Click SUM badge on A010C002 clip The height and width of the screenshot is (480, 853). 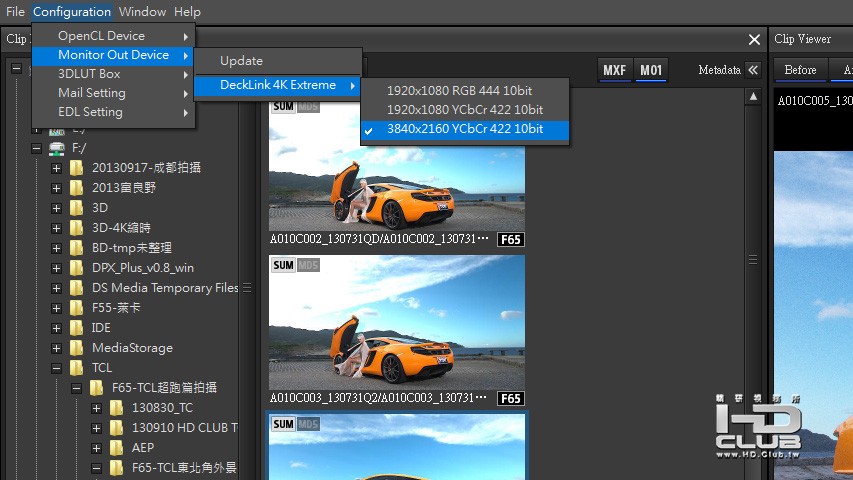283,106
